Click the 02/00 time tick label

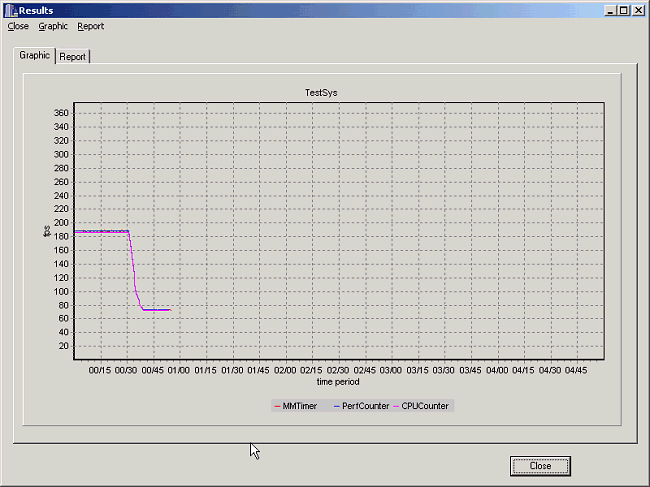pyautogui.click(x=285, y=370)
